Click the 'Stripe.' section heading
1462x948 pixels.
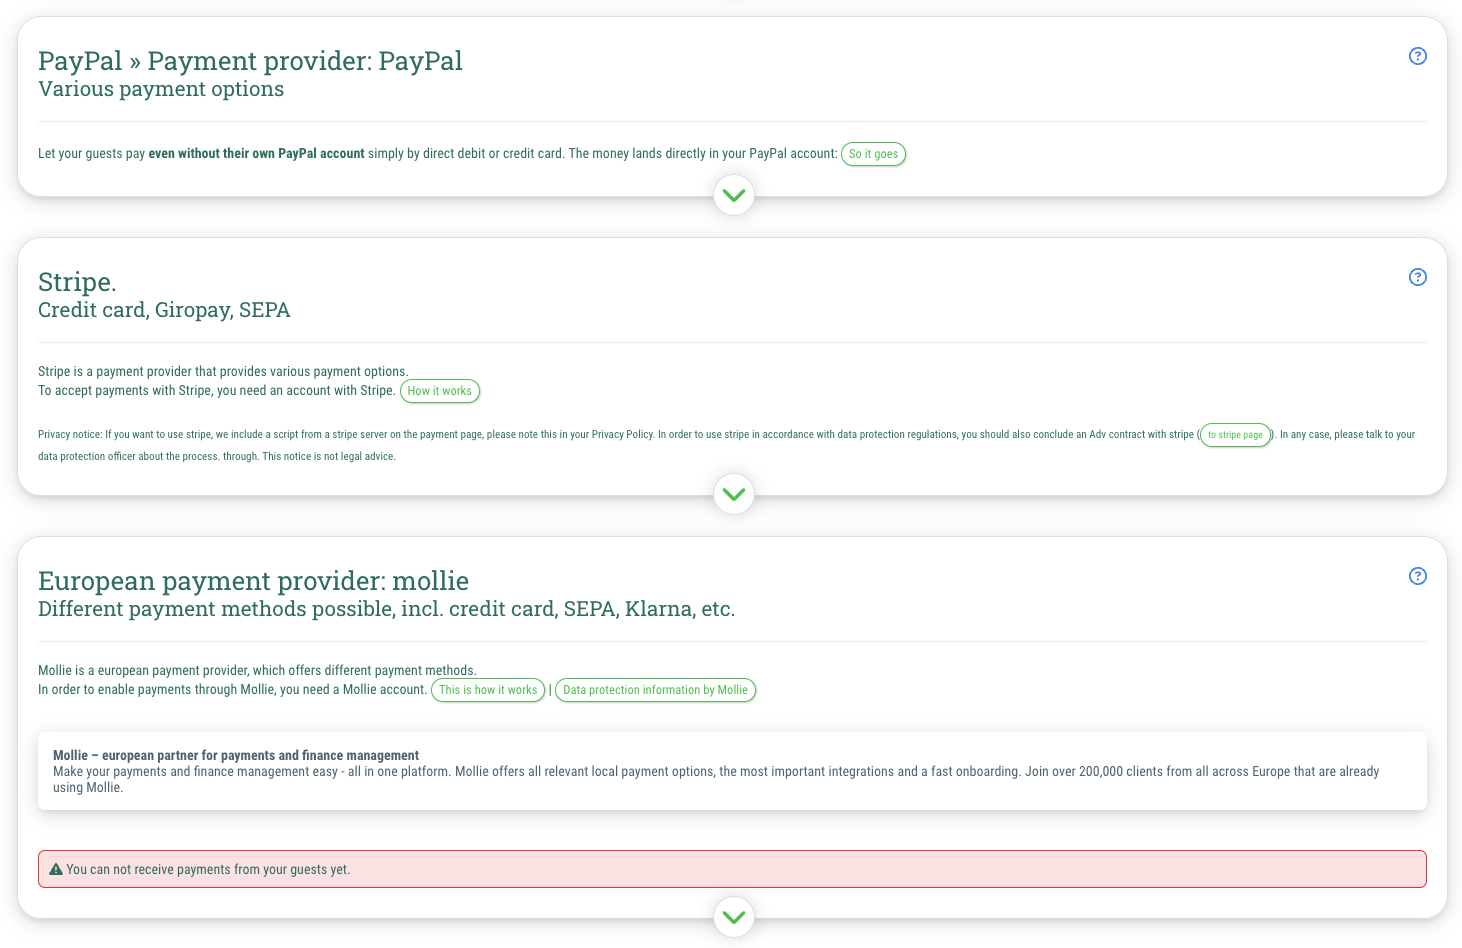point(77,282)
